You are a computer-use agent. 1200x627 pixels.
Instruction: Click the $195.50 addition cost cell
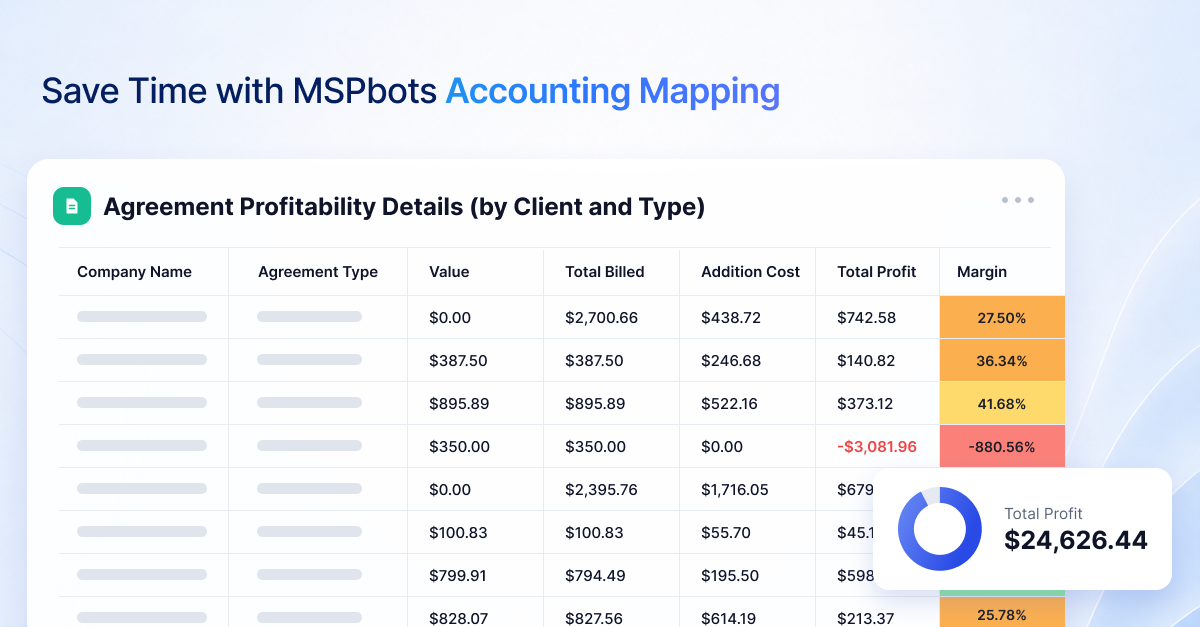pyautogui.click(x=730, y=576)
